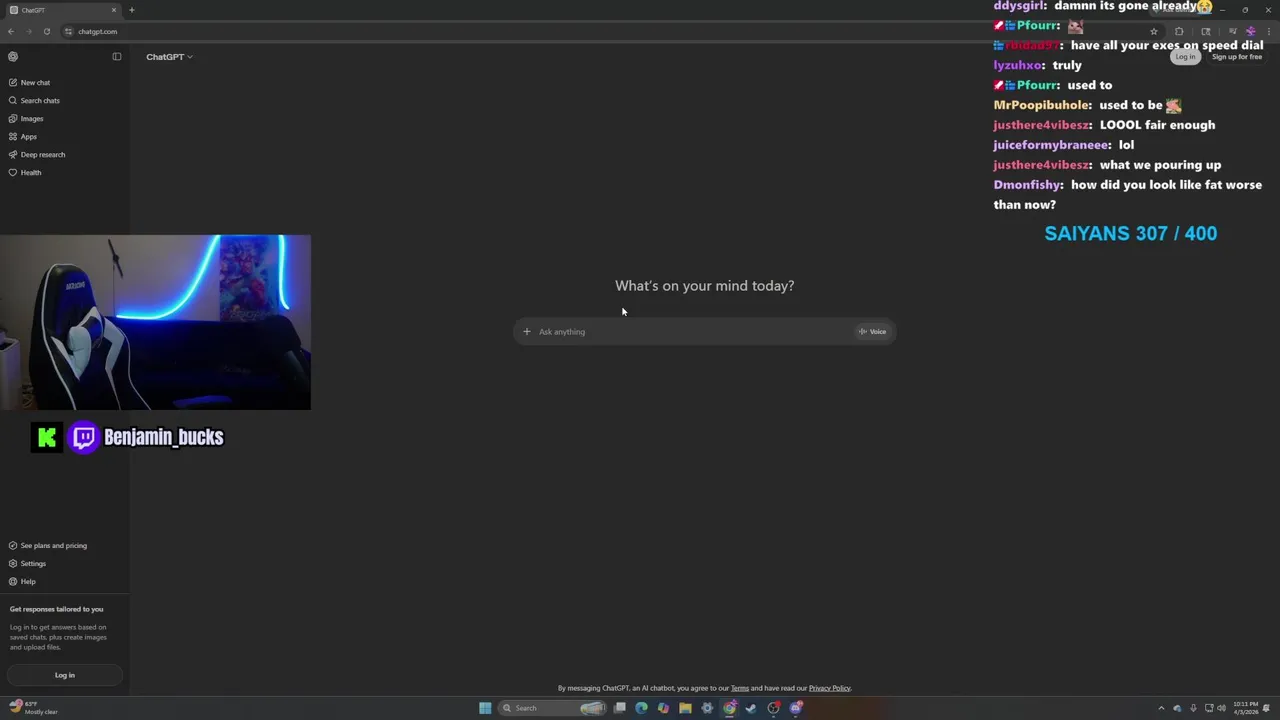Show hidden system tray icons
The image size is (1280, 720).
coord(1161,708)
